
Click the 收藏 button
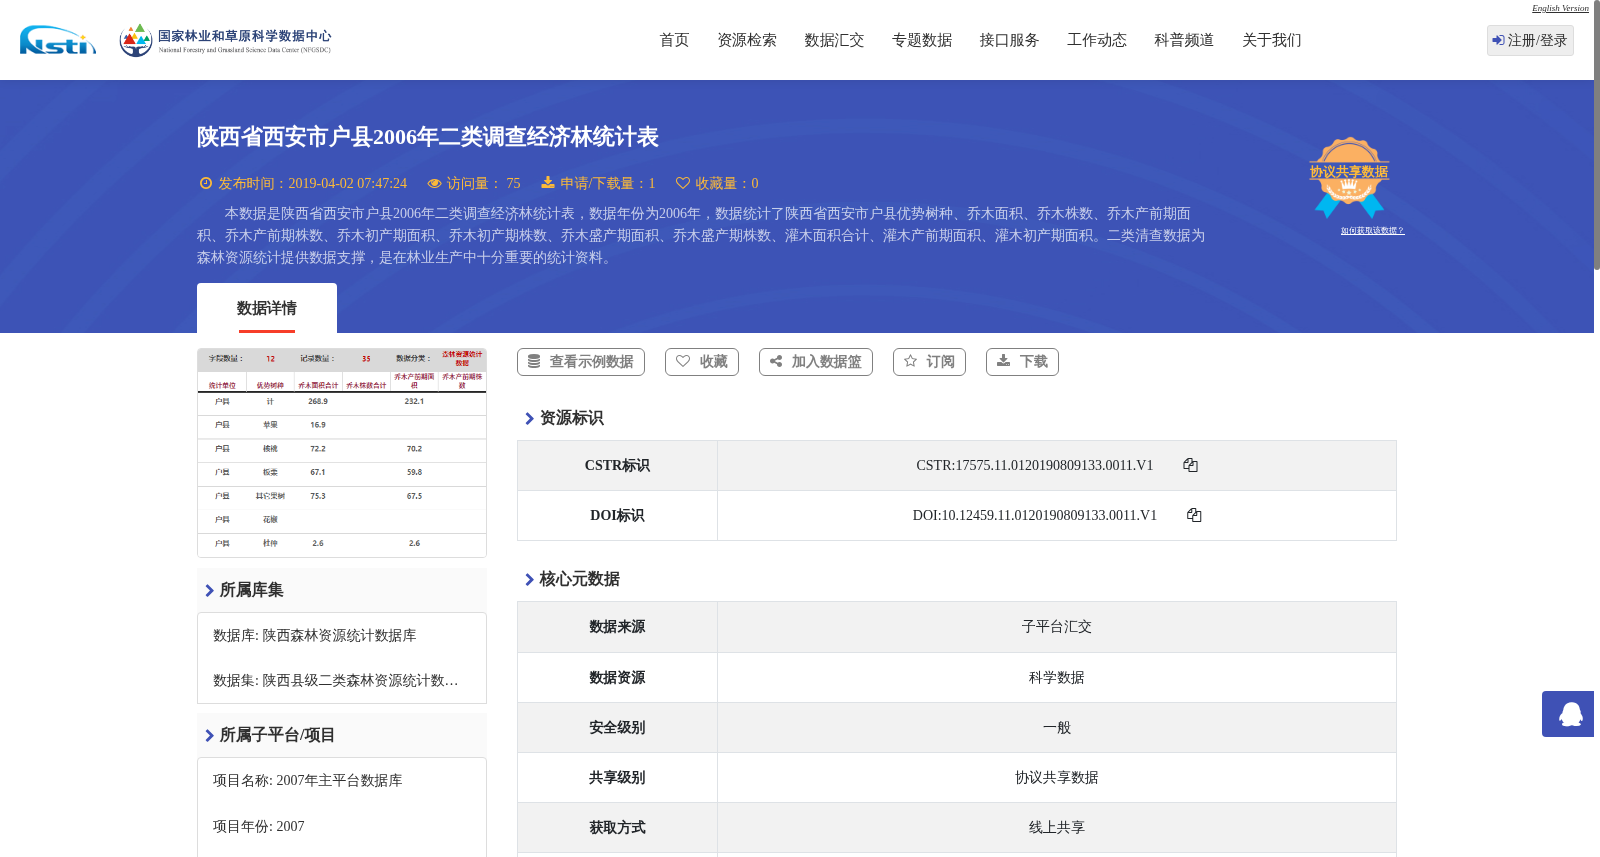coord(702,362)
